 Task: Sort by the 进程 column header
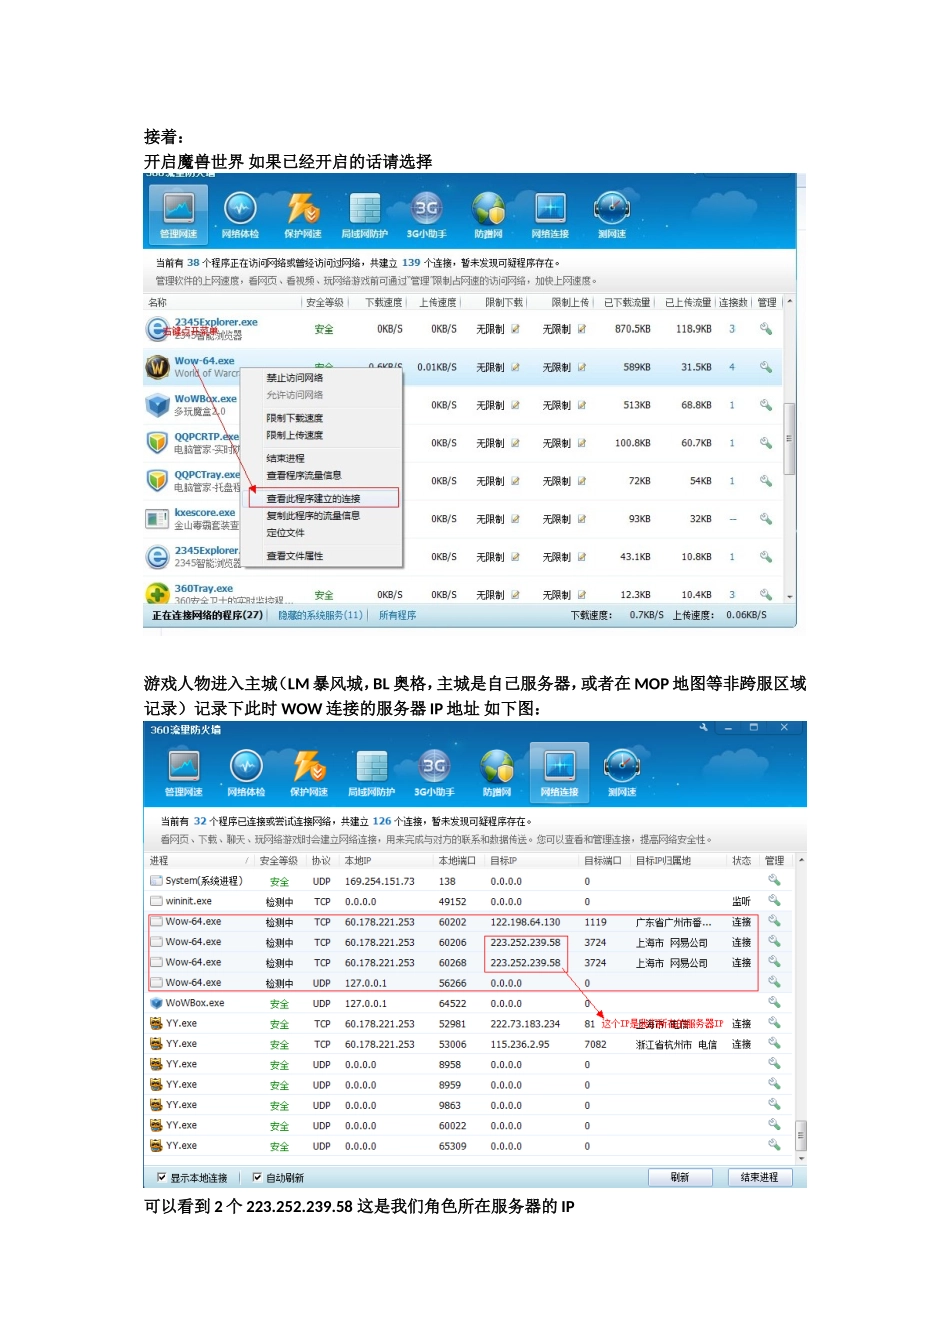tap(159, 860)
